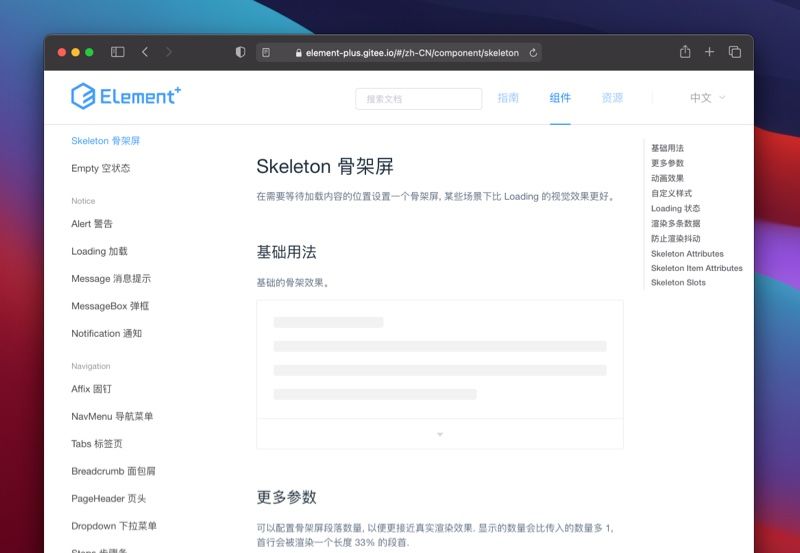Image resolution: width=800 pixels, height=553 pixels.
Task: Open Tabs 标签页 in sidebar
Action: [97, 444]
